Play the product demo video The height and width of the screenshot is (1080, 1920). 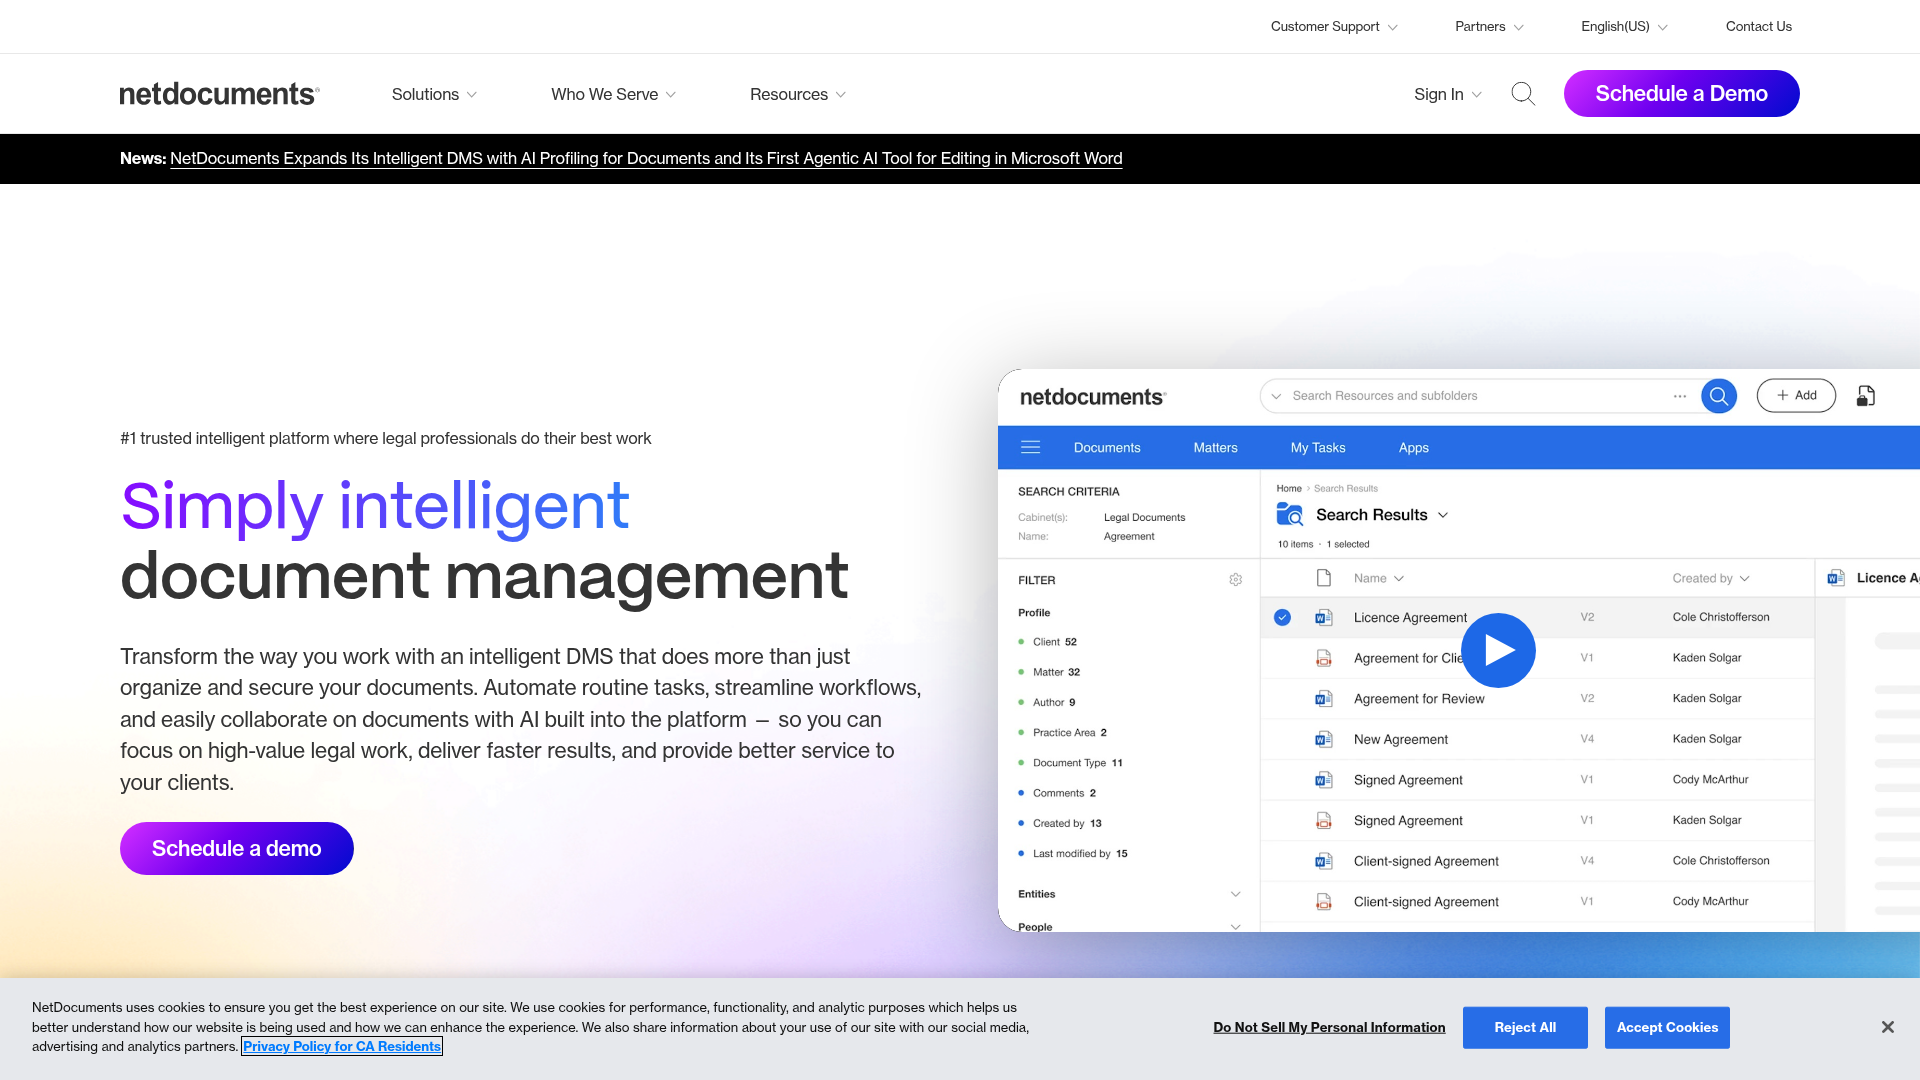[1499, 649]
